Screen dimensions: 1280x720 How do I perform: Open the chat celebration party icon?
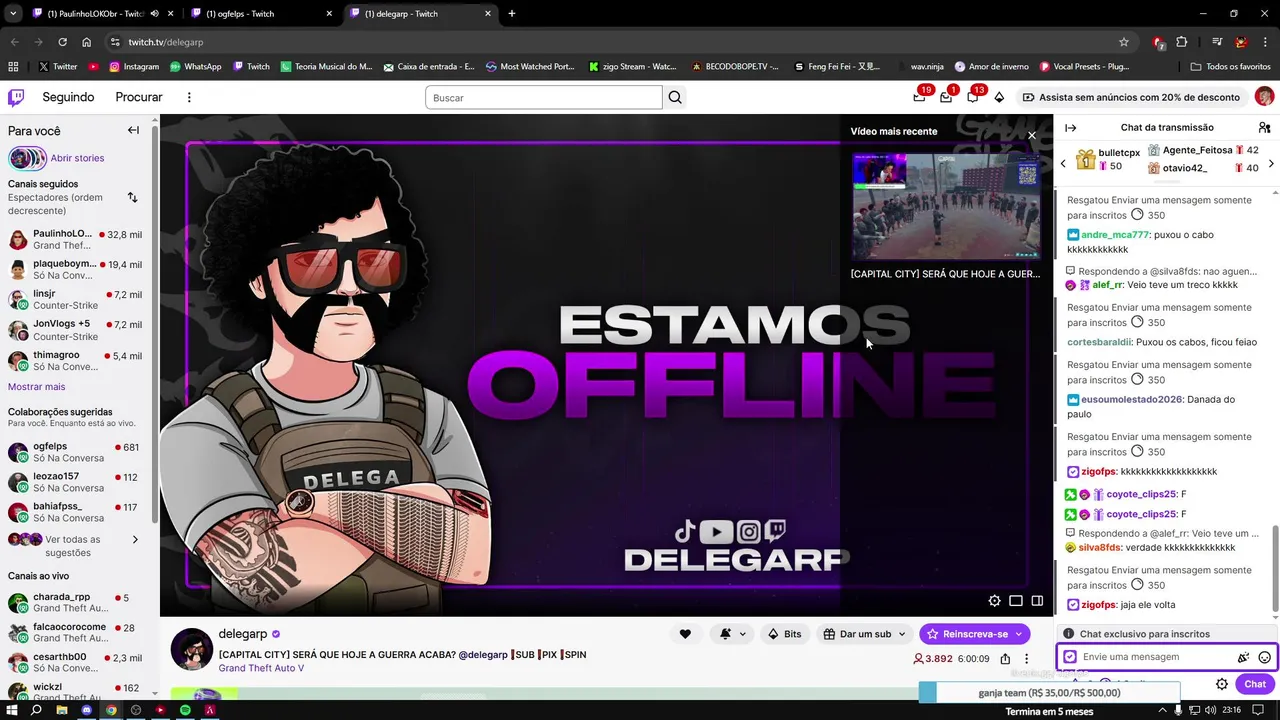pos(1243,657)
